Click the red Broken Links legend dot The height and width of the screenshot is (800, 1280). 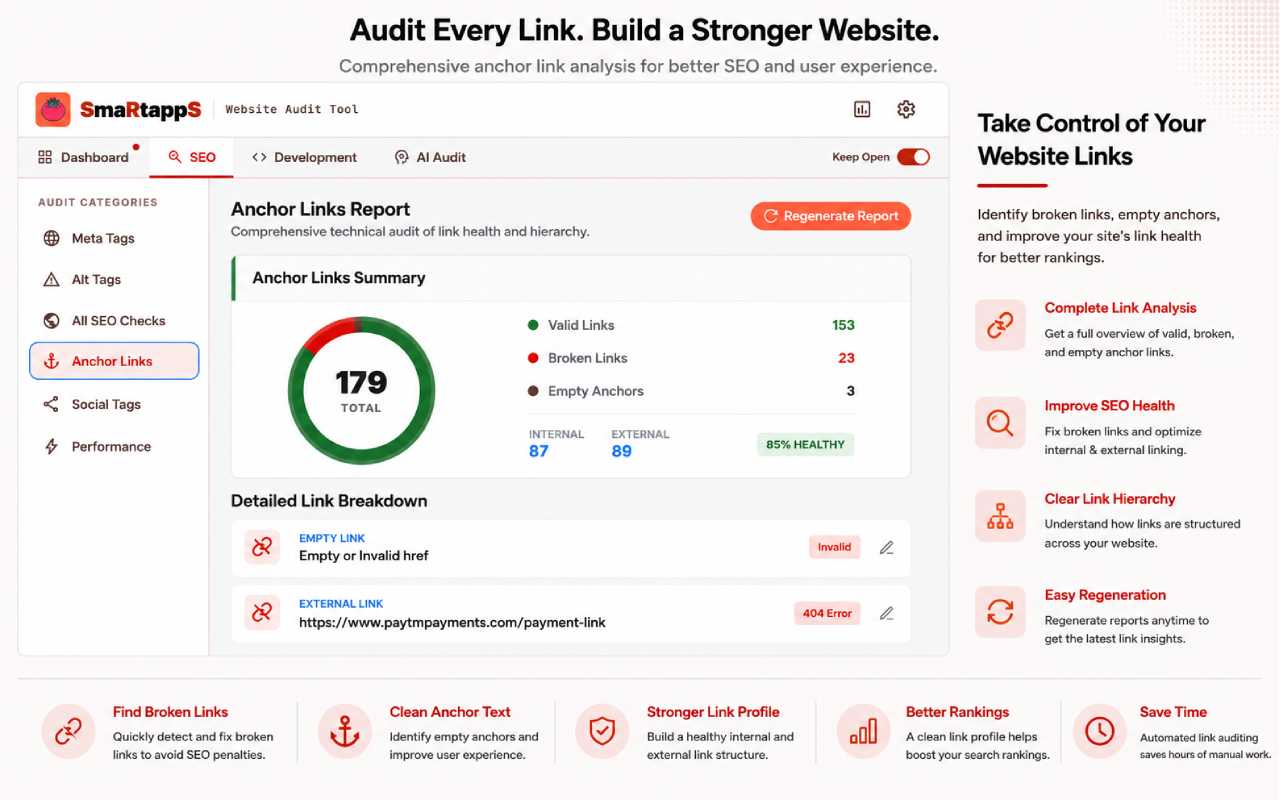(533, 358)
